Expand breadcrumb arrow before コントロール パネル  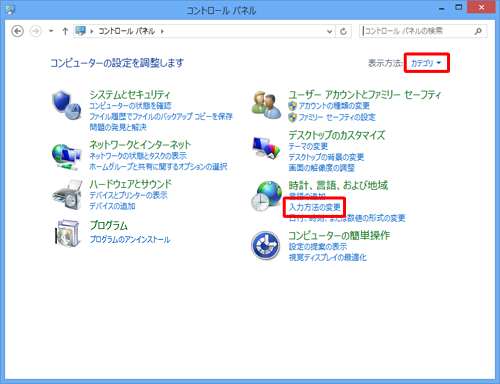92,31
